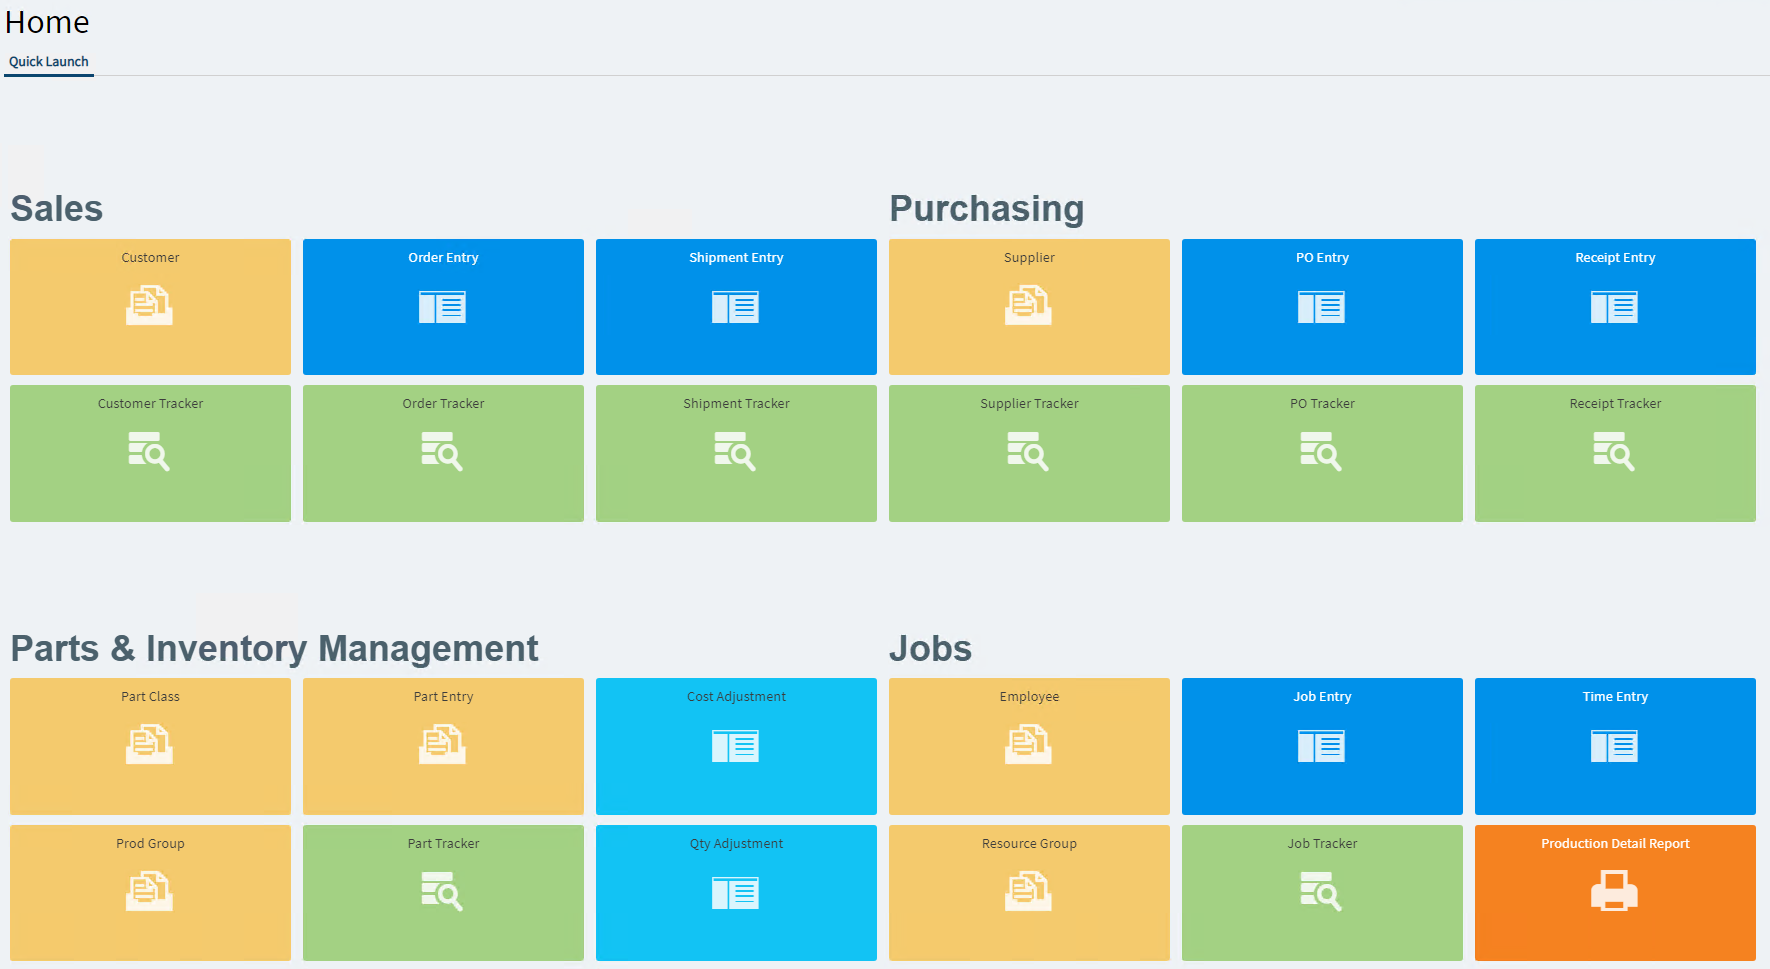Open the Part Class tile
Screen dimensions: 1770x969
[150, 746]
